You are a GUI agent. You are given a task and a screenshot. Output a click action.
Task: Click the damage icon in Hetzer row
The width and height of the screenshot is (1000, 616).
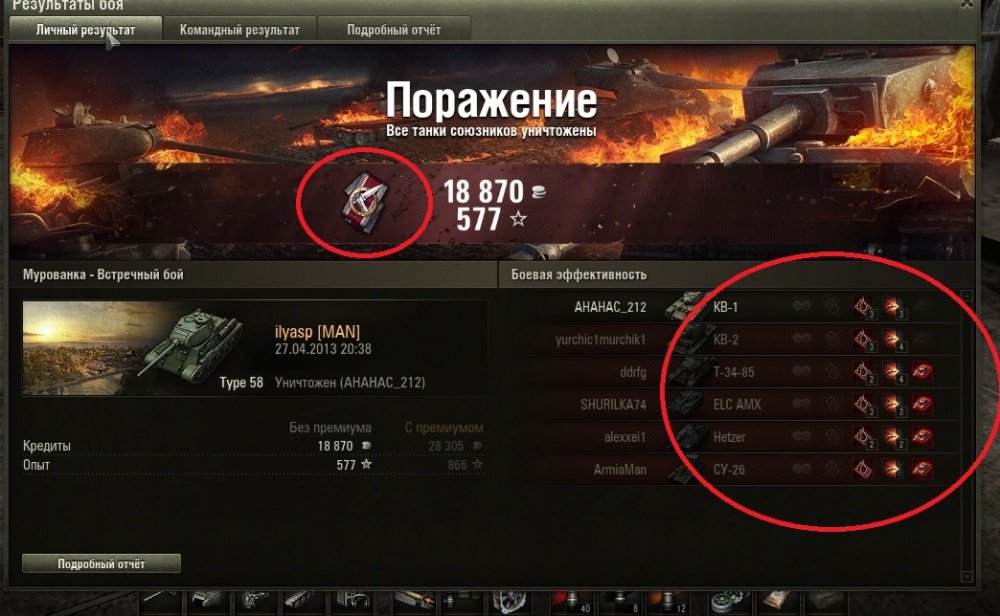pos(893,437)
